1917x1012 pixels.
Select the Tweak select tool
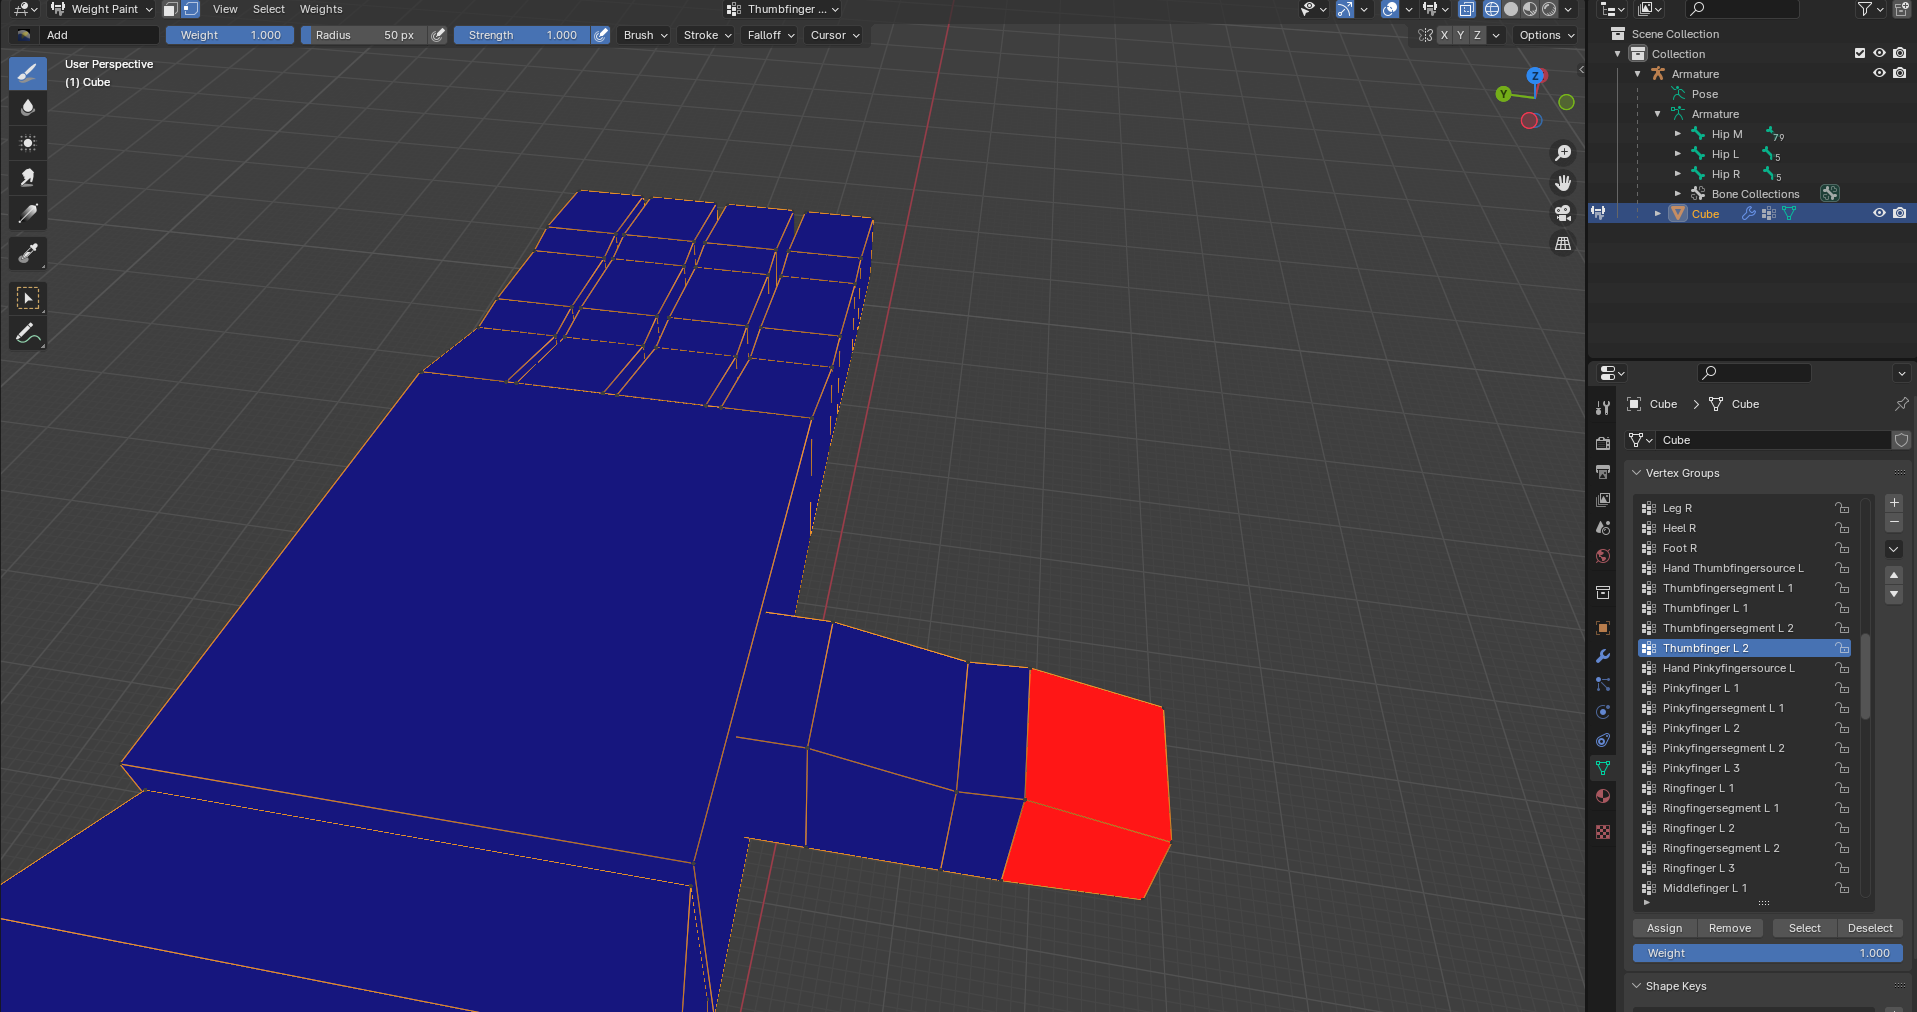[x=28, y=298]
